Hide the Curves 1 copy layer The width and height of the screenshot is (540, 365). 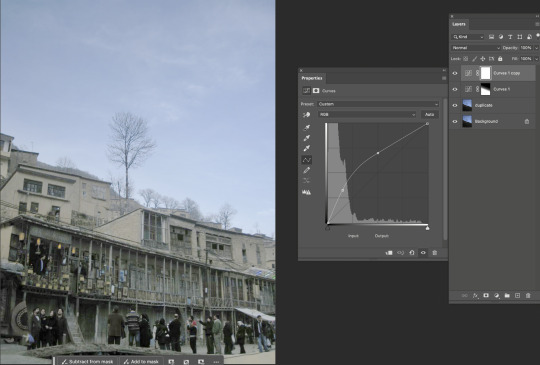pyautogui.click(x=455, y=73)
